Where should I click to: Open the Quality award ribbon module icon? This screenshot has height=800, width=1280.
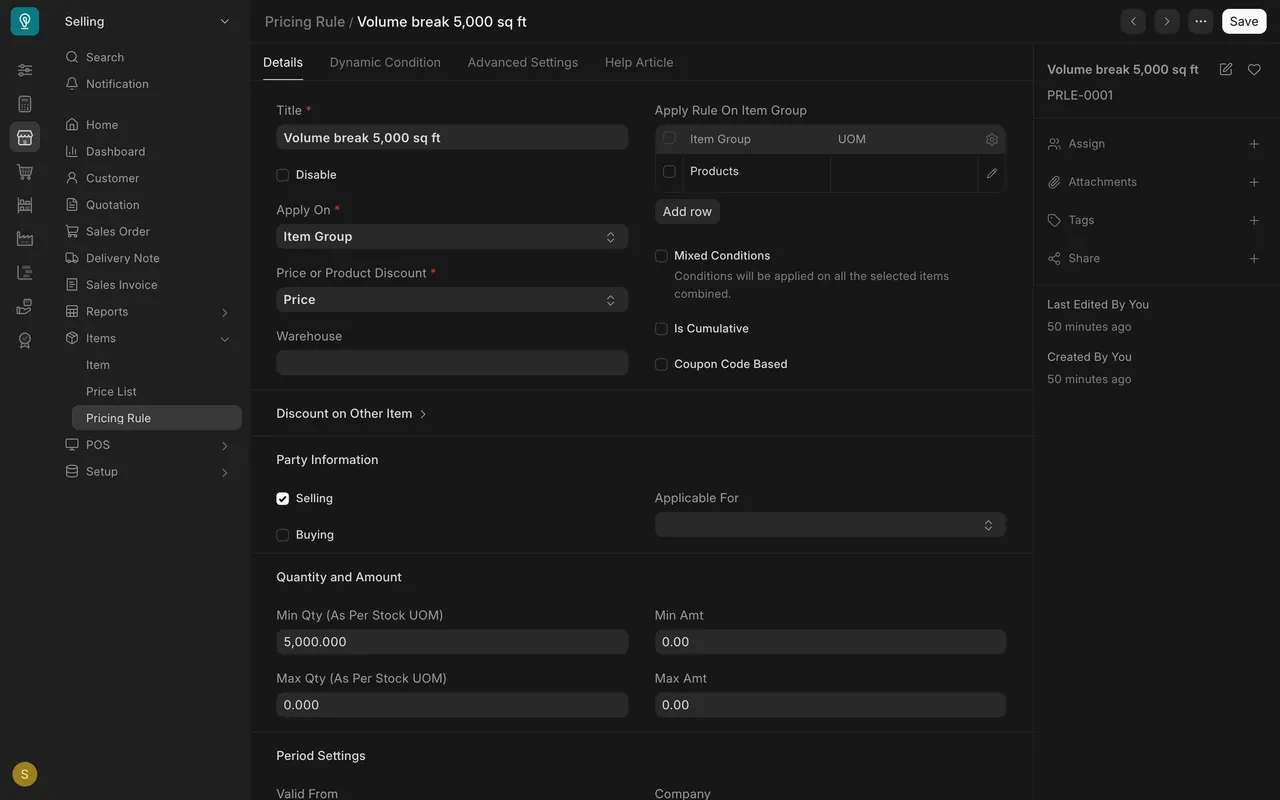pyautogui.click(x=25, y=340)
